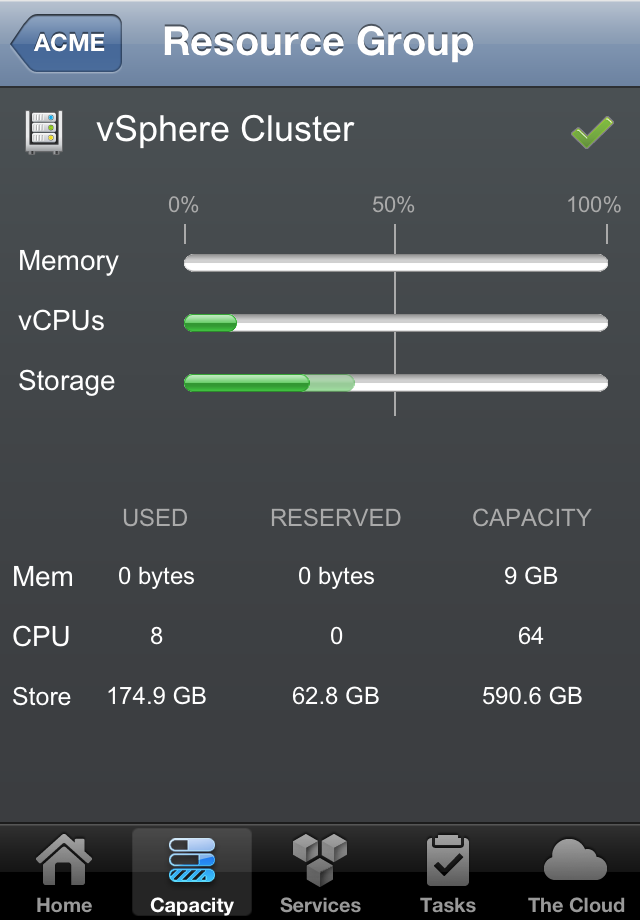640x920 pixels.
Task: Tap the ACME back button
Action: coord(67,43)
